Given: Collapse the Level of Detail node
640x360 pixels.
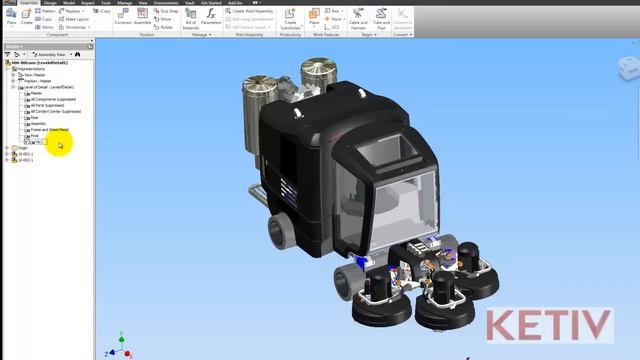Looking at the screenshot, I should click(x=13, y=87).
